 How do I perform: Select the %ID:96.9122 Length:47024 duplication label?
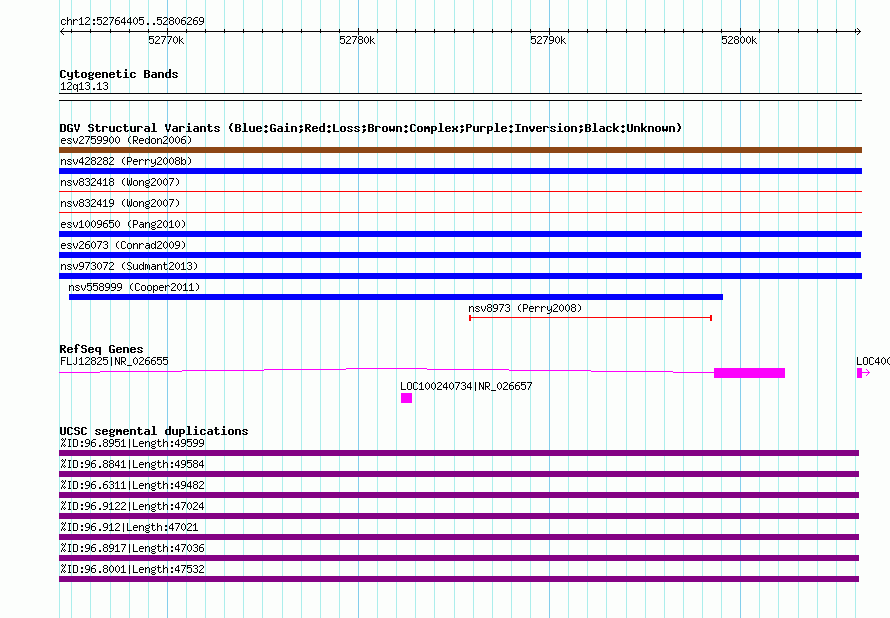pos(132,506)
